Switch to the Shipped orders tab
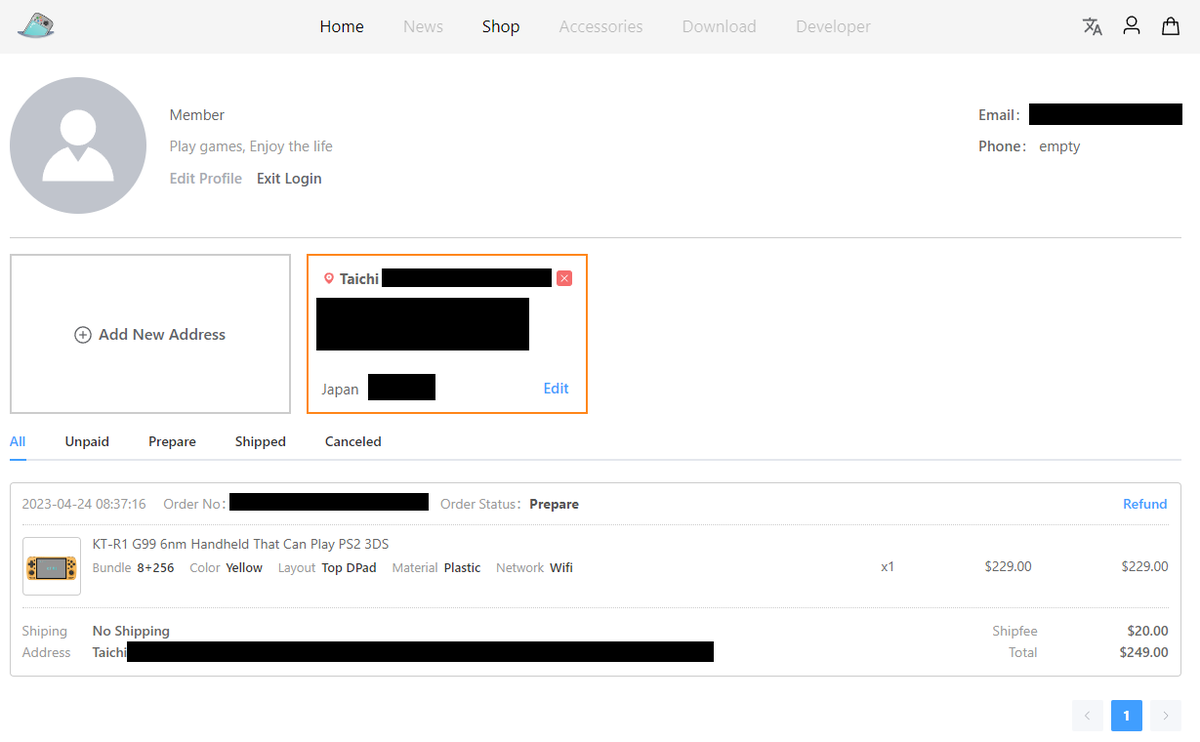 260,442
